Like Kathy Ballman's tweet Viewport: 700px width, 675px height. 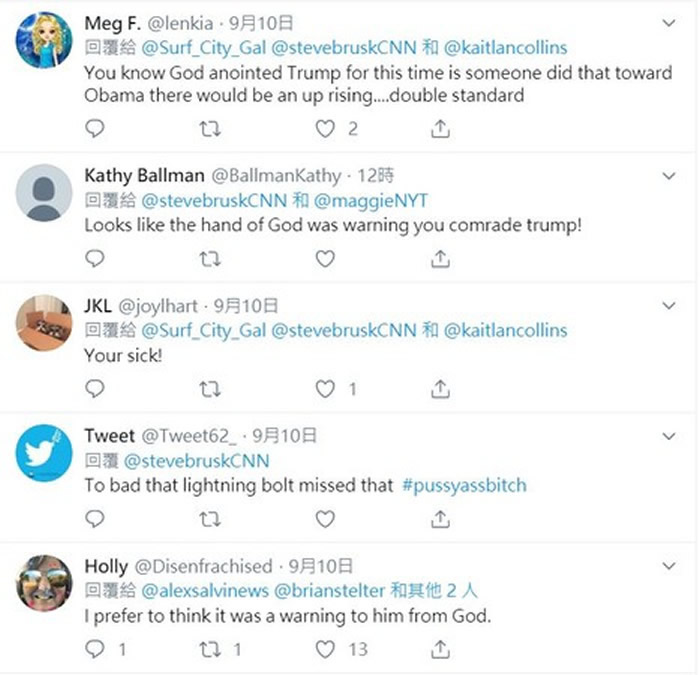[325, 258]
